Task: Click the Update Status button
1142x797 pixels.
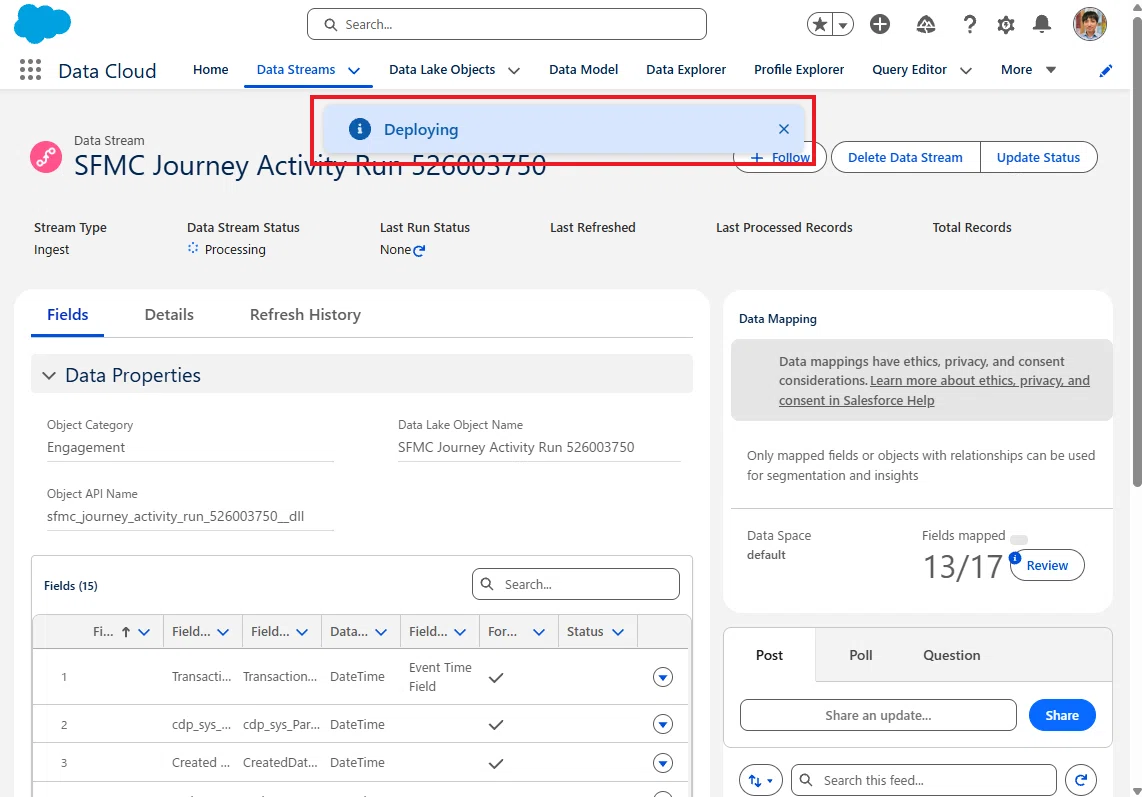Action: tap(1039, 157)
